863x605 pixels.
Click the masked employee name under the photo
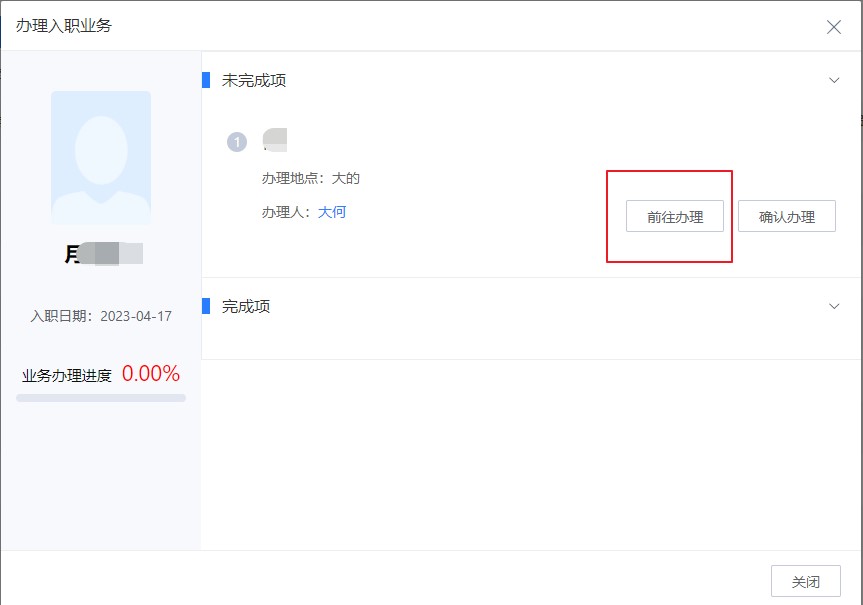[99, 253]
